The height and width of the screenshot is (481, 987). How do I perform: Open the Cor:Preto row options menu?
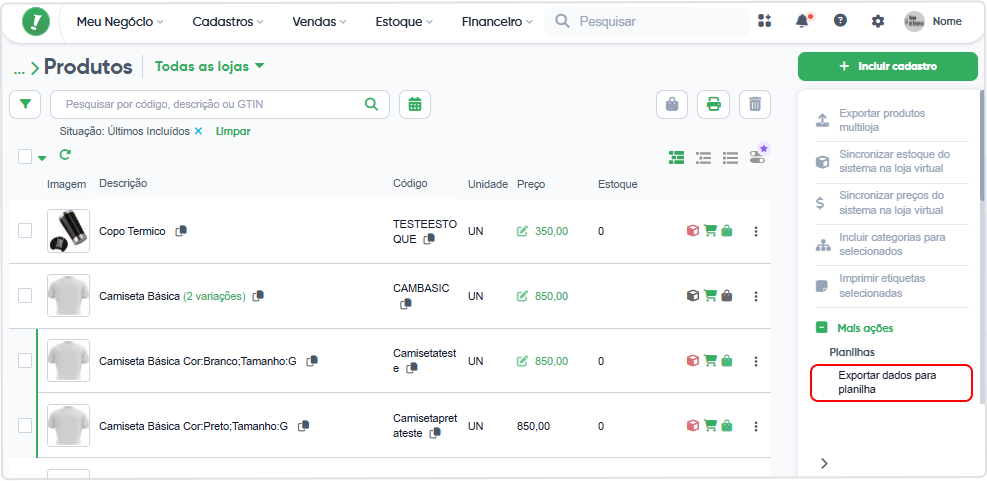point(755,426)
